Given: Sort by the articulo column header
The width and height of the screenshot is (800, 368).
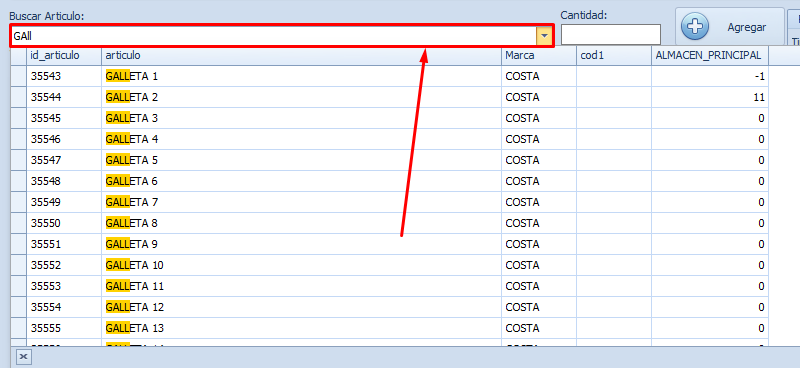Looking at the screenshot, I should pyautogui.click(x=302, y=55).
